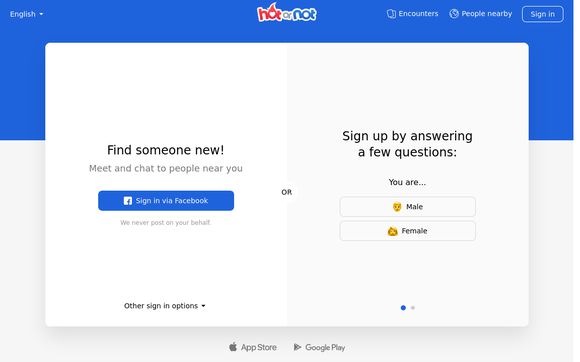Image resolution: width=580 pixels, height=362 pixels.
Task: Sign in via Facebook
Action: tap(166, 201)
